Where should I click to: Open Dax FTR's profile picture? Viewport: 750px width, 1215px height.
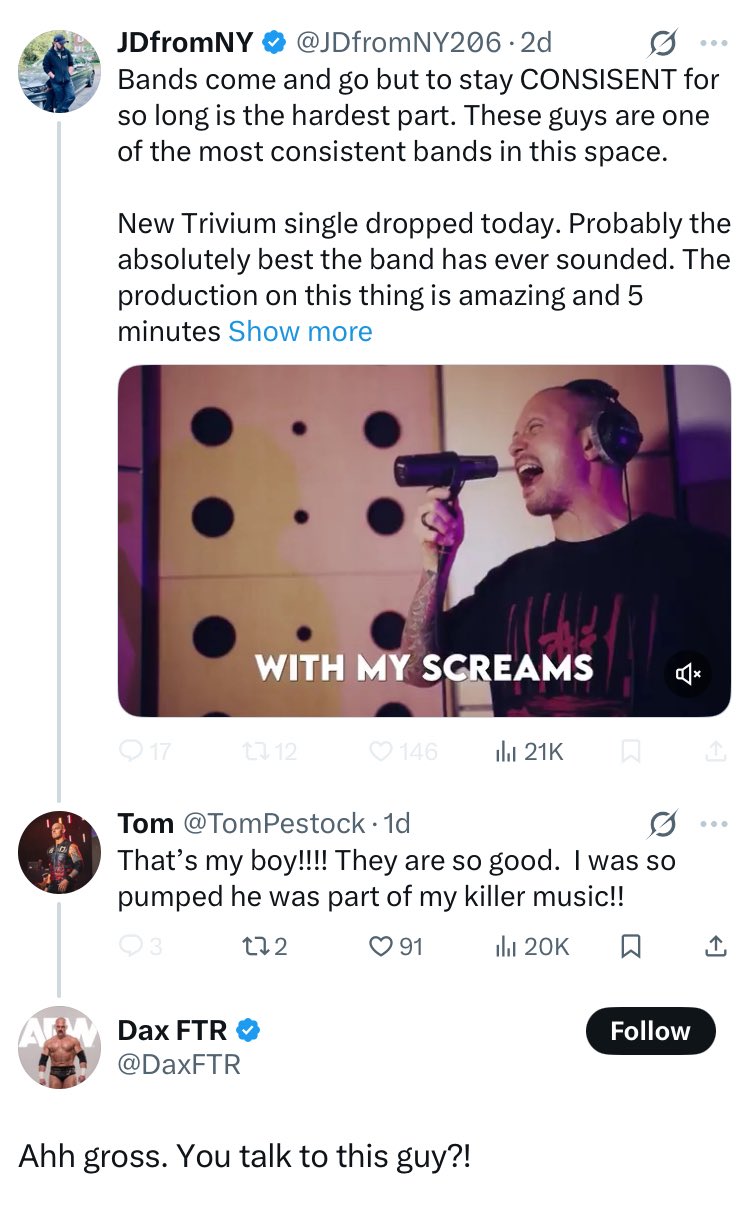coord(59,1046)
